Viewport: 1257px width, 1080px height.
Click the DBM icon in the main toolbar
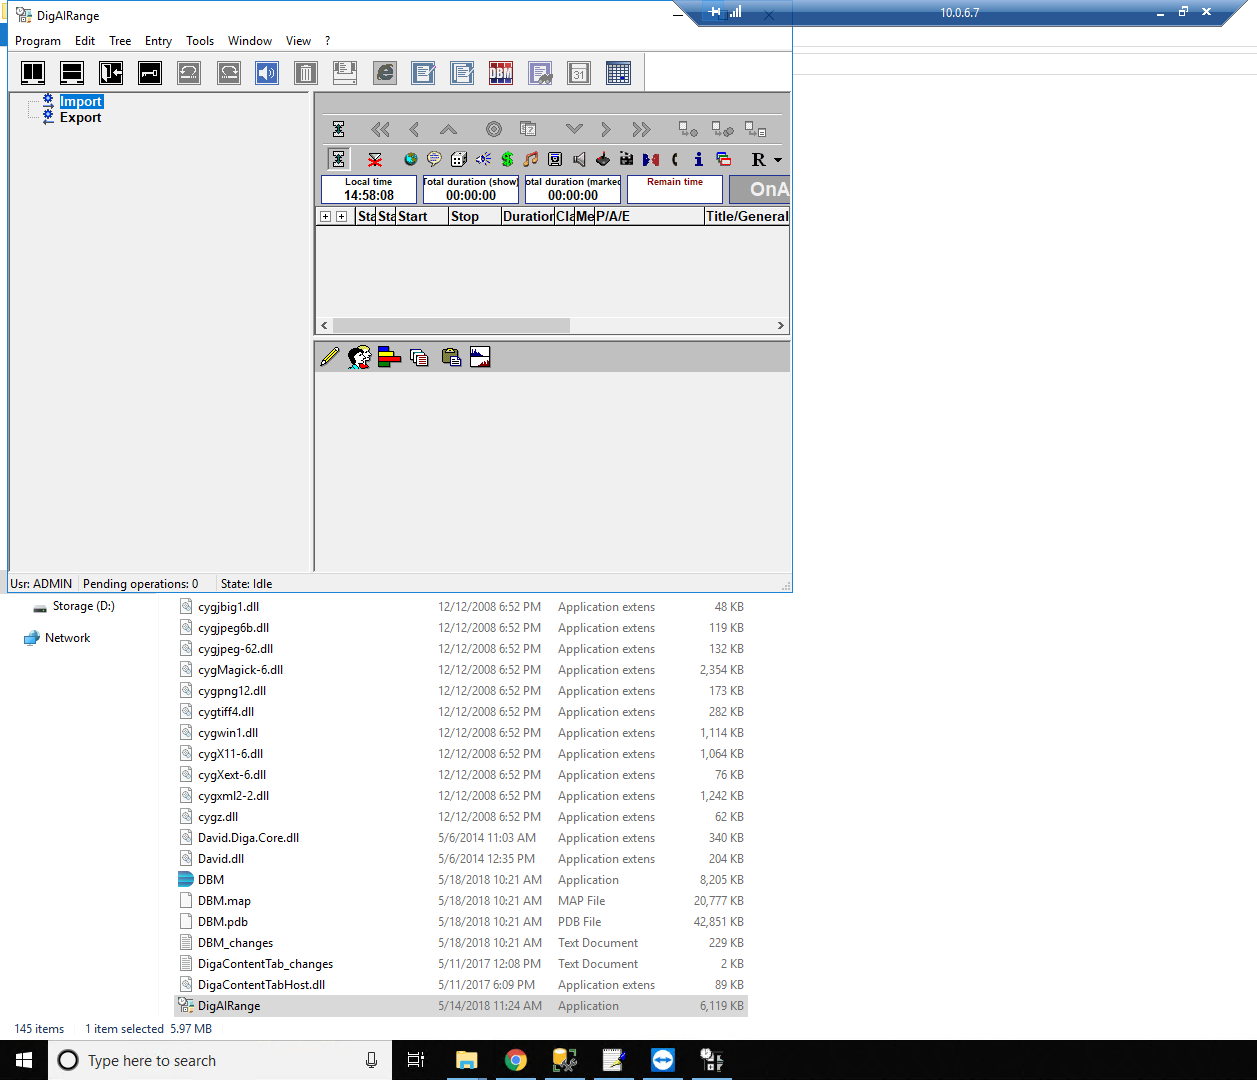tap(501, 73)
